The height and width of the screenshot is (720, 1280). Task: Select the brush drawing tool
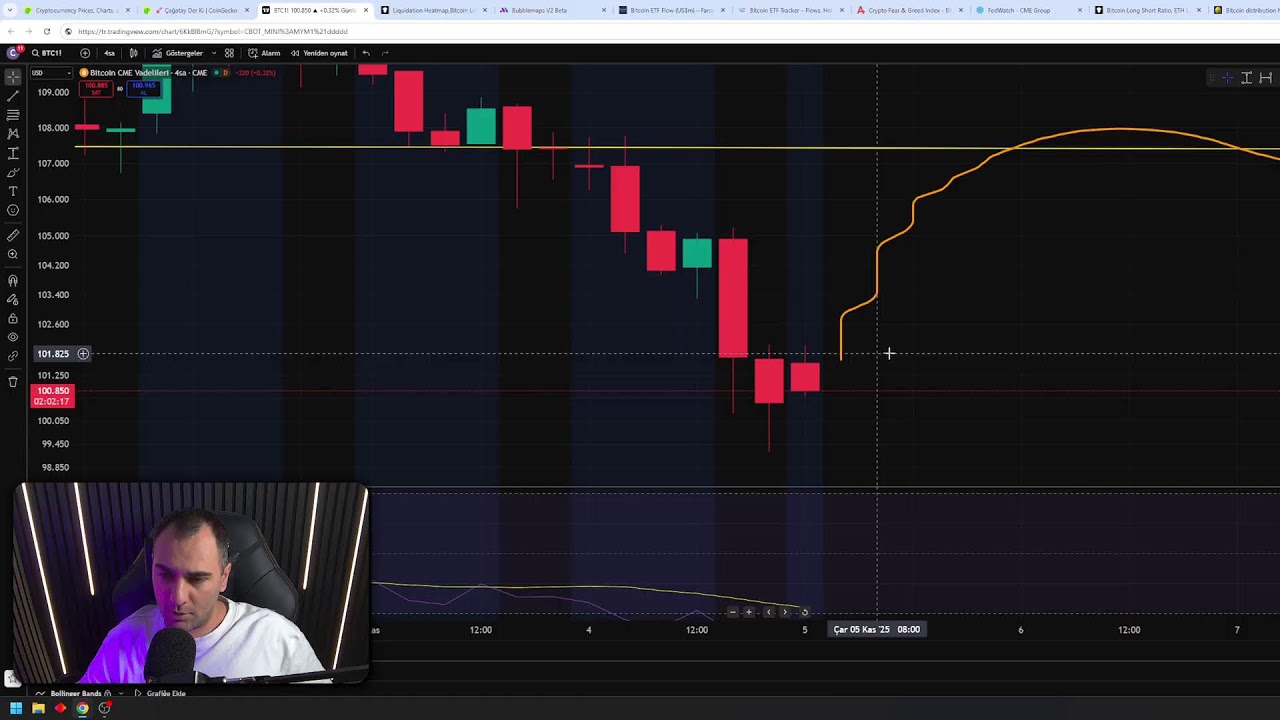(x=13, y=172)
